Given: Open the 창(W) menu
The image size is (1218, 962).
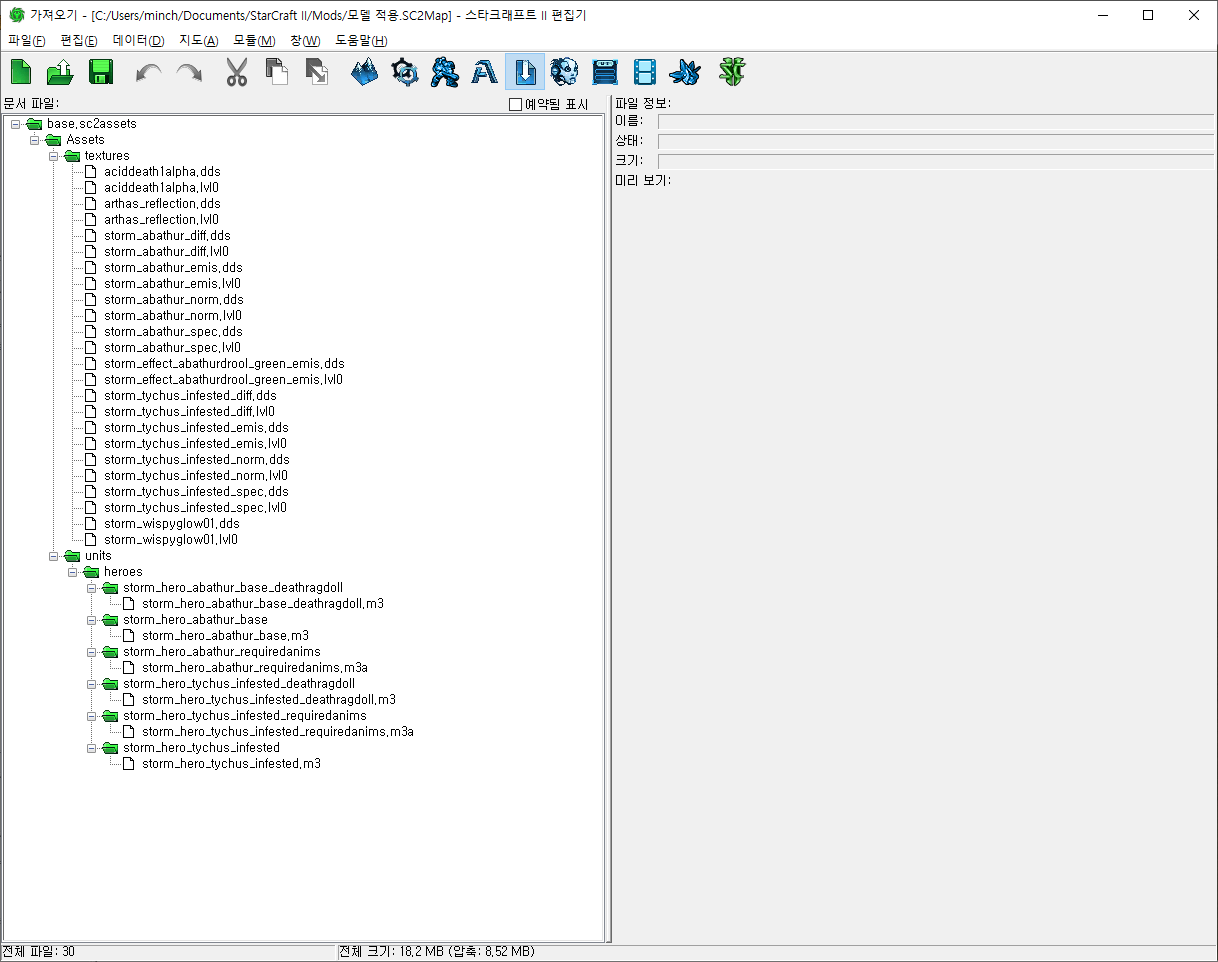Looking at the screenshot, I should (x=305, y=40).
